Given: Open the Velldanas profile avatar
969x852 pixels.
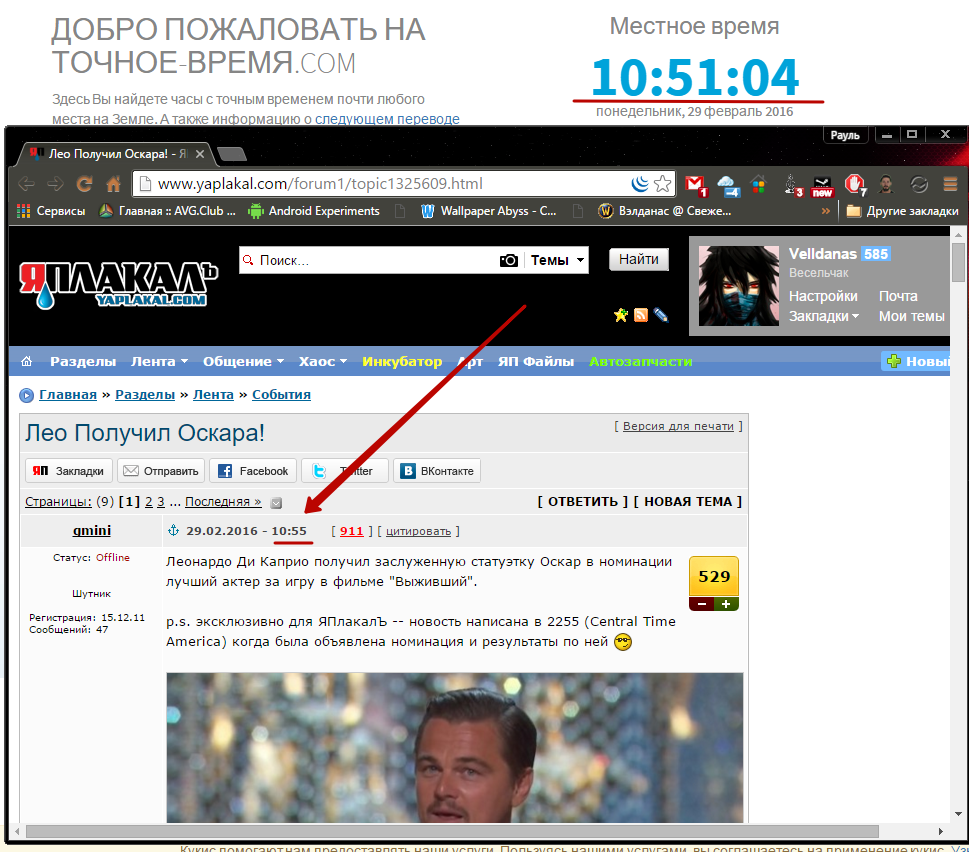Looking at the screenshot, I should pos(738,285).
